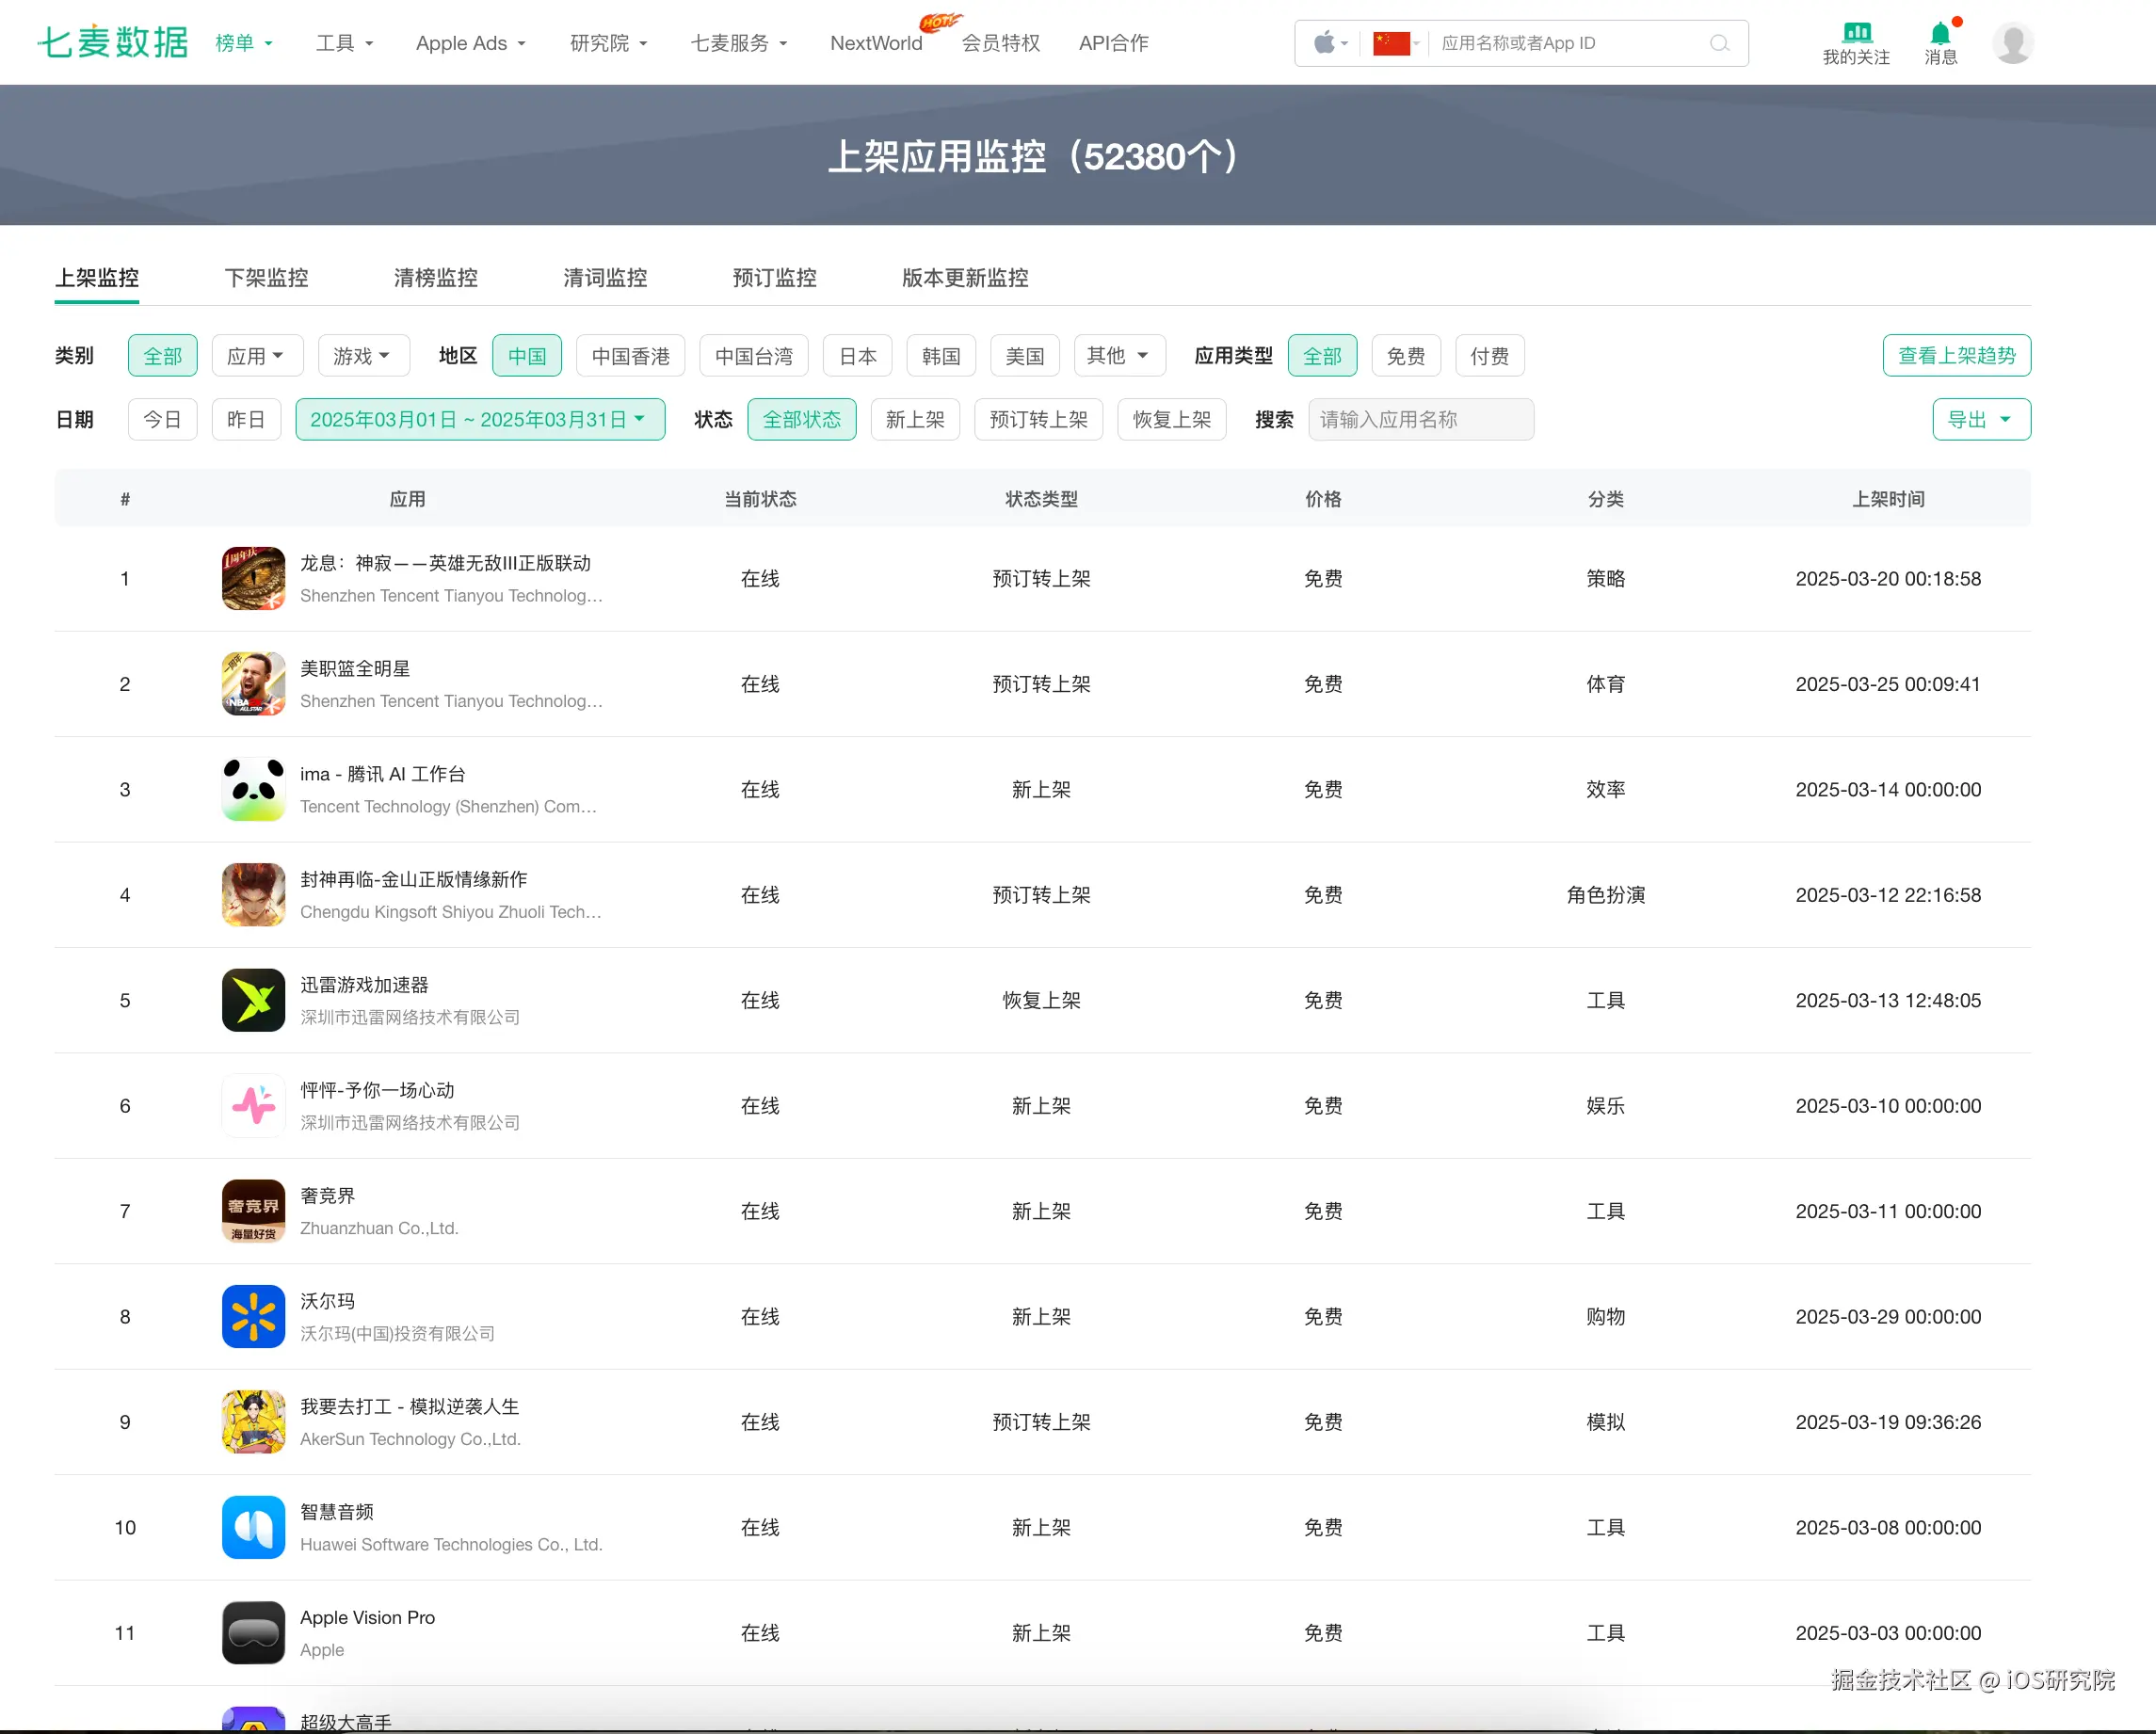Filter status by 新上架
The image size is (2156, 1734).
[x=914, y=419]
